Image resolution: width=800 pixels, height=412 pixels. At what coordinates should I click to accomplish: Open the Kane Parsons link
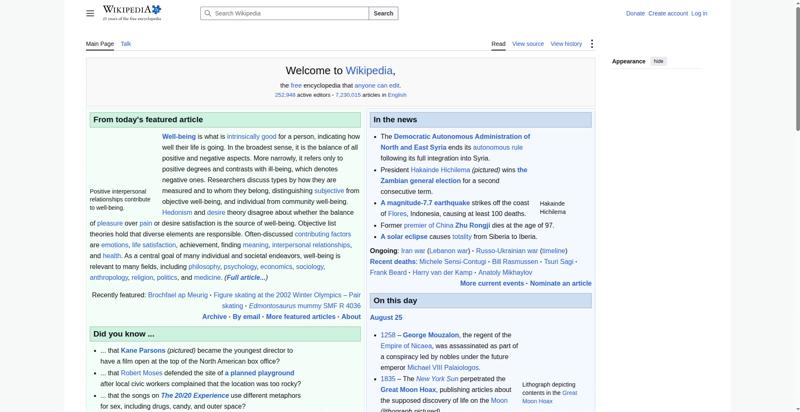[143, 351]
